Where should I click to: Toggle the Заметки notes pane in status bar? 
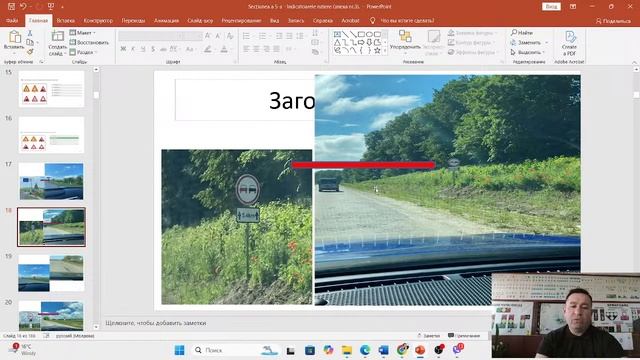[428, 336]
